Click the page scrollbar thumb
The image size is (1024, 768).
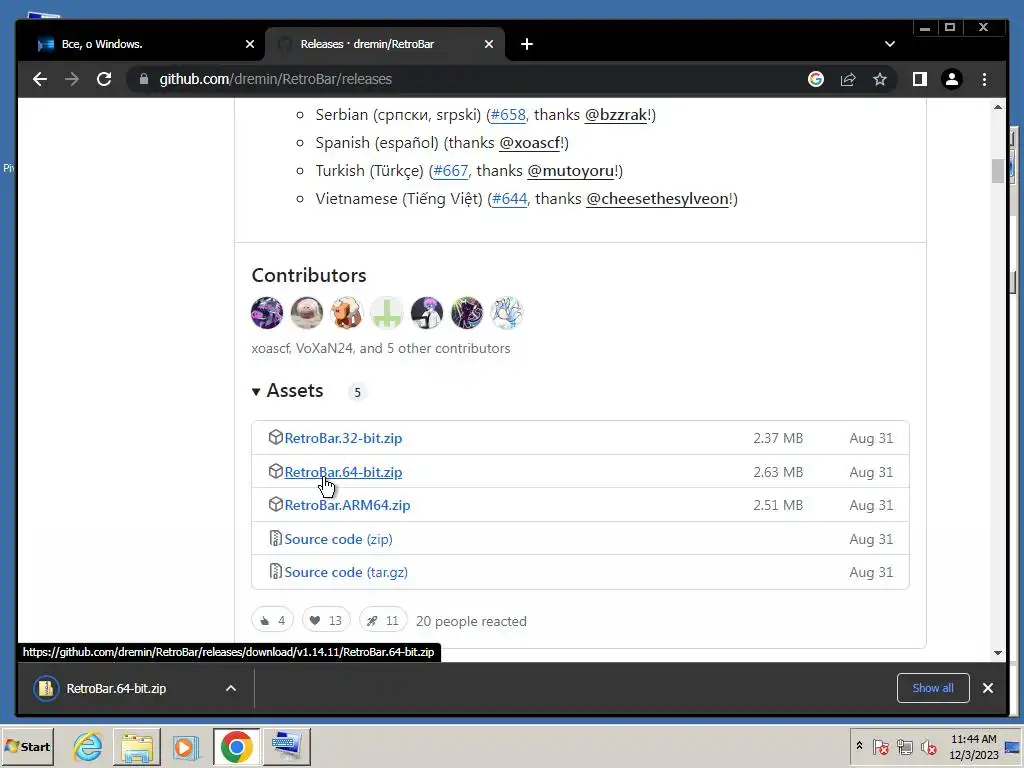click(997, 171)
